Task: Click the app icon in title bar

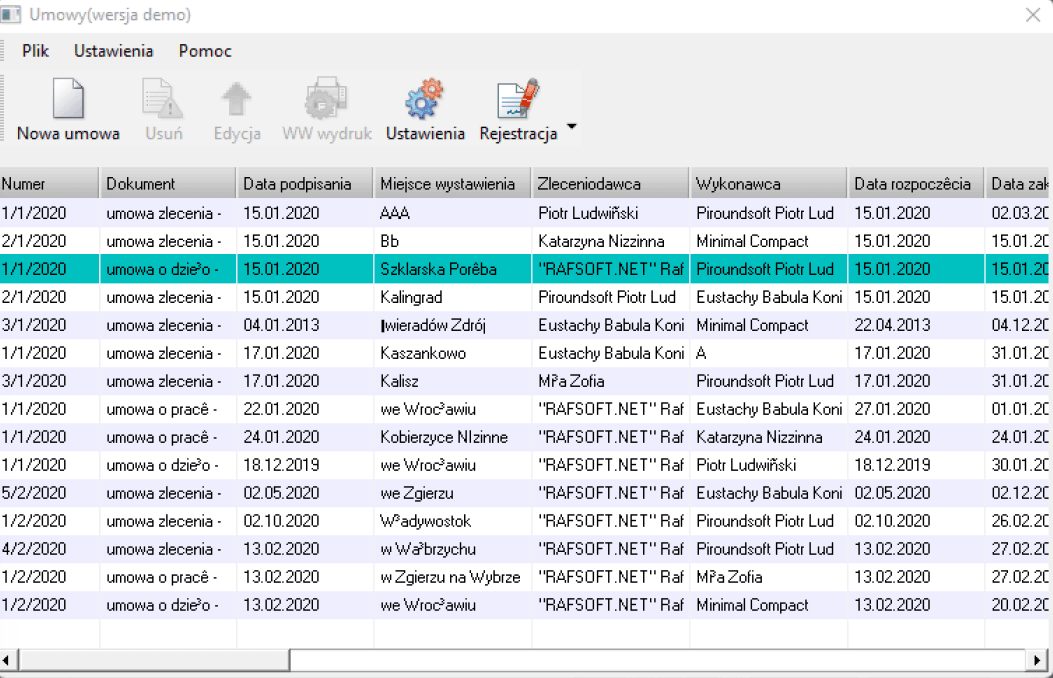Action: pos(12,15)
